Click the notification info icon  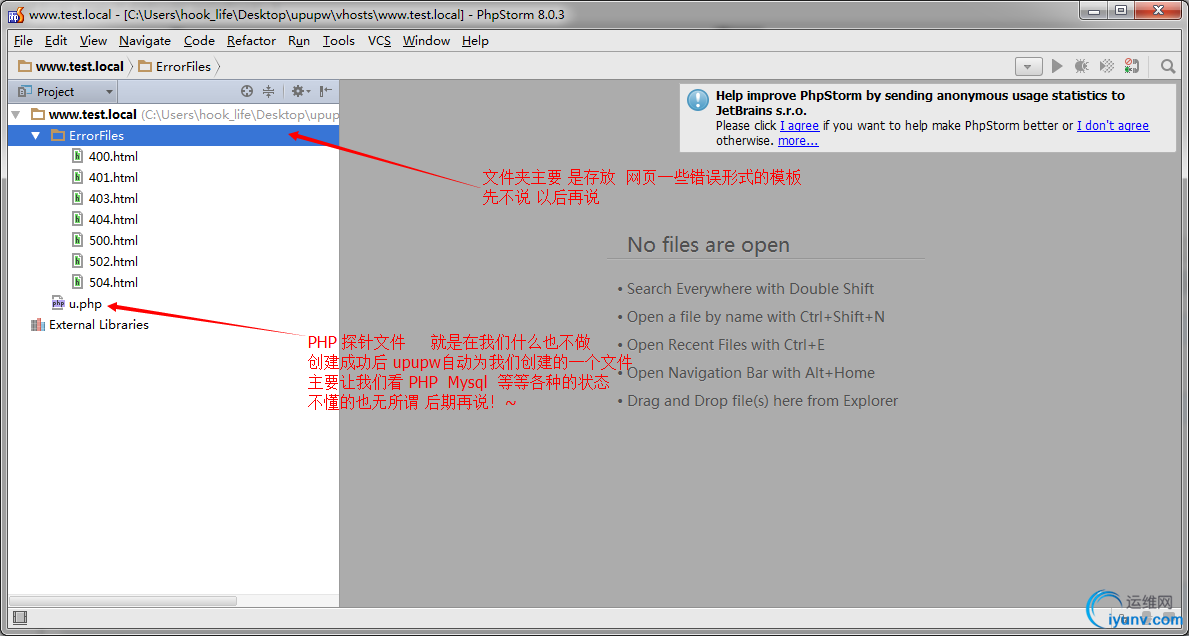[x=698, y=101]
